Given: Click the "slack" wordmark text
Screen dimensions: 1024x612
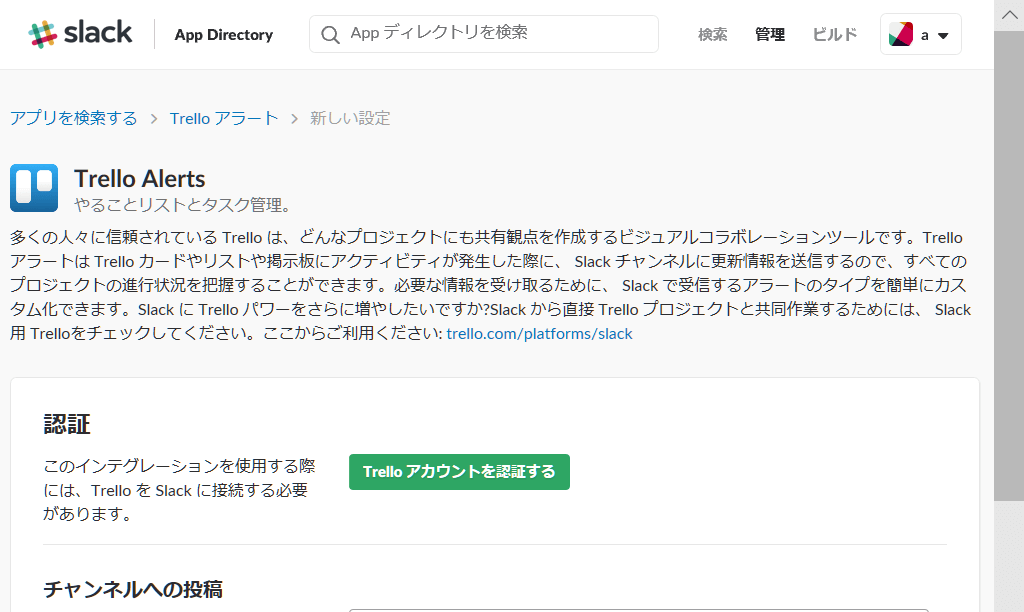Looking at the screenshot, I should (x=98, y=33).
